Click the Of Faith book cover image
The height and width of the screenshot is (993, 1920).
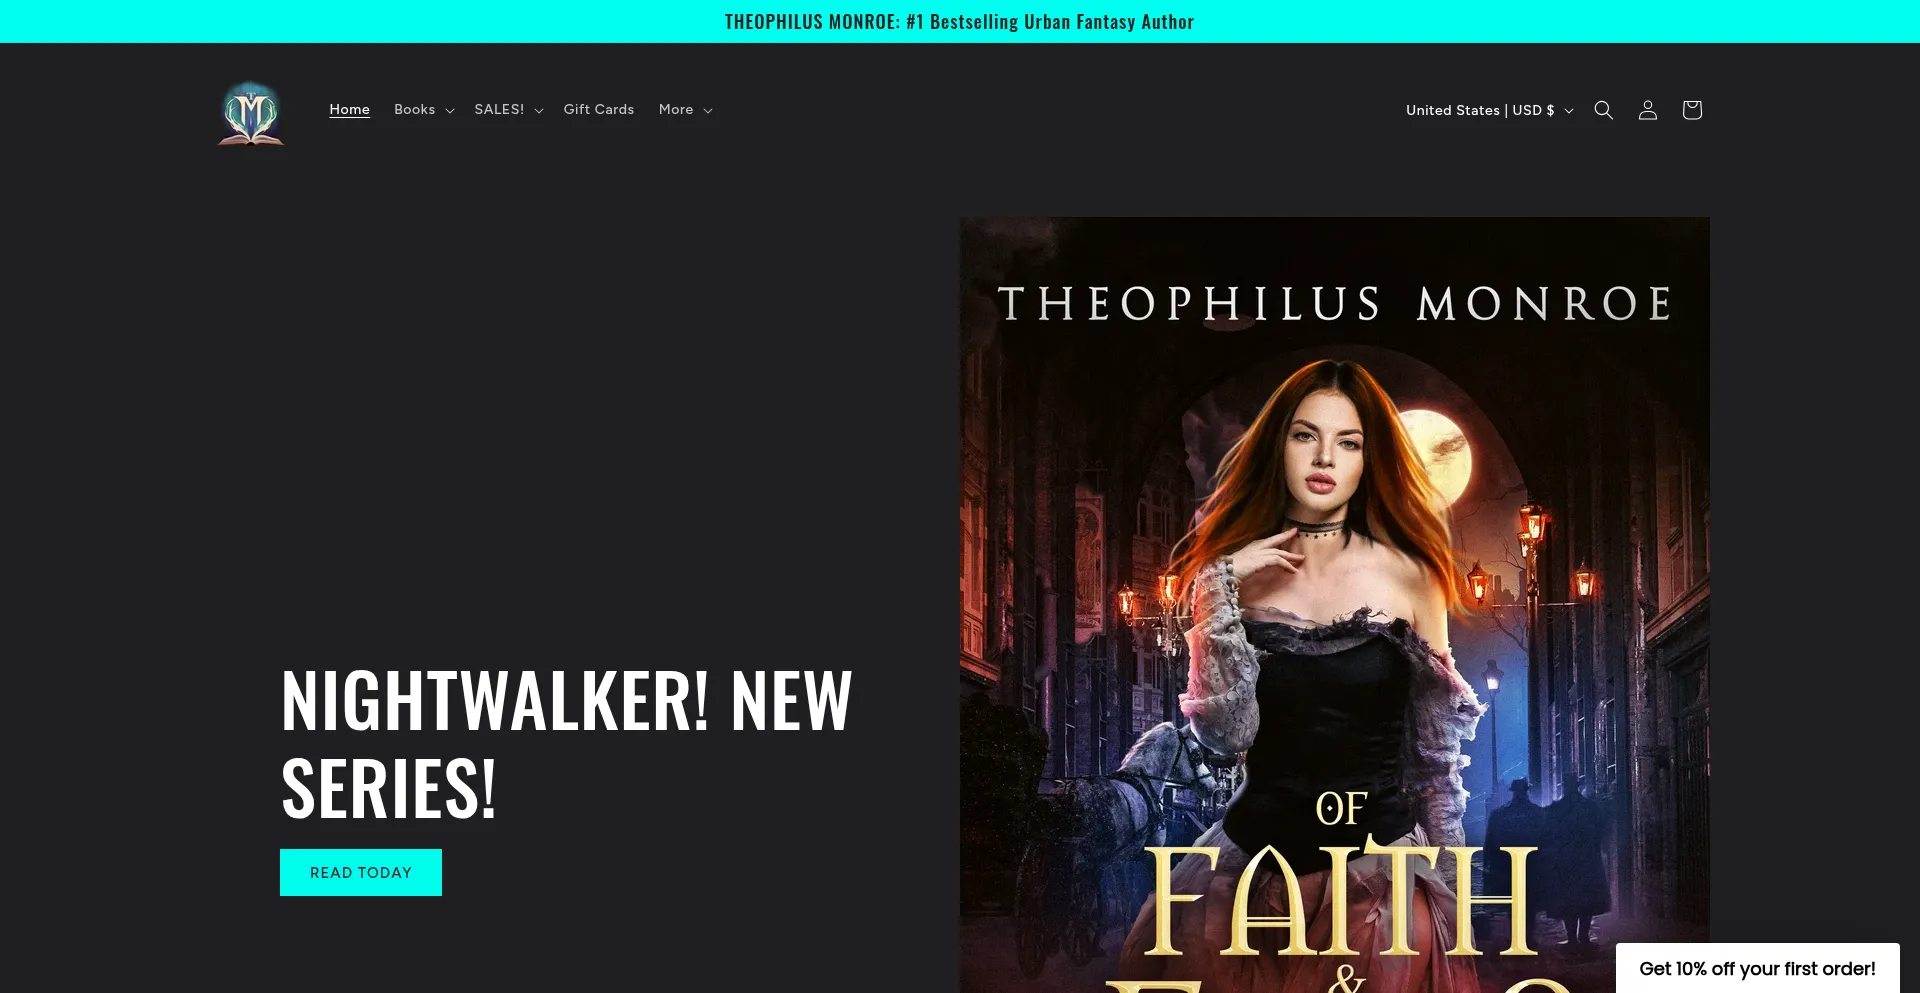click(x=1334, y=605)
